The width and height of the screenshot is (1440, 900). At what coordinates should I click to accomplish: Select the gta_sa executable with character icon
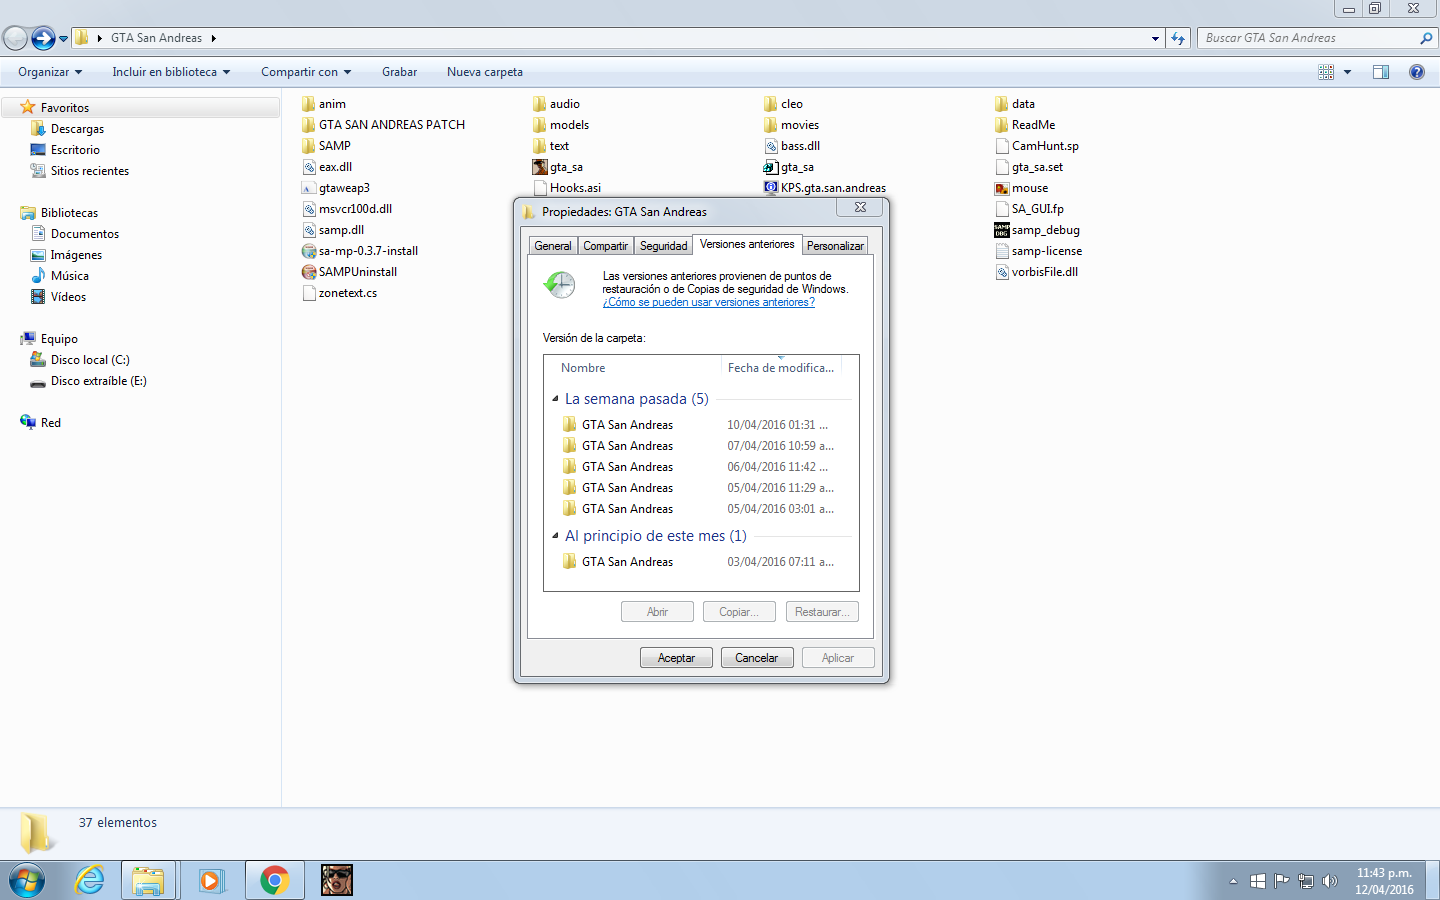558,167
